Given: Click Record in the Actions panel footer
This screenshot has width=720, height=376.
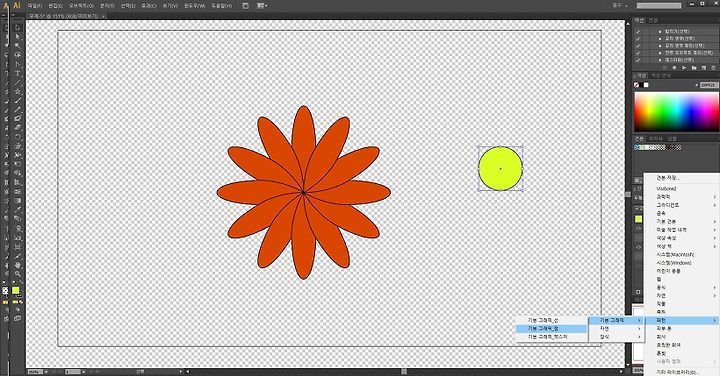Looking at the screenshot, I should click(x=675, y=67).
